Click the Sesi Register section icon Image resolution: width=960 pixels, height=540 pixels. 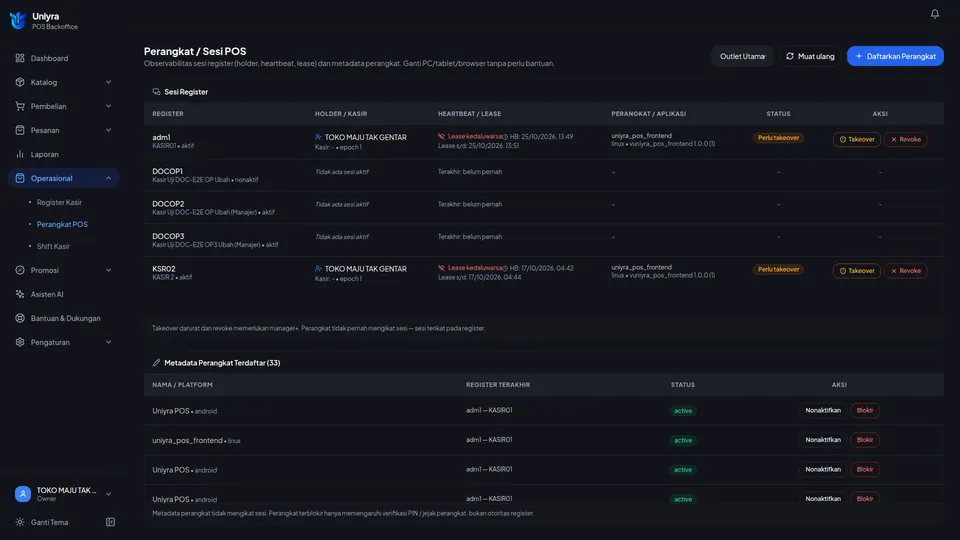(156, 92)
